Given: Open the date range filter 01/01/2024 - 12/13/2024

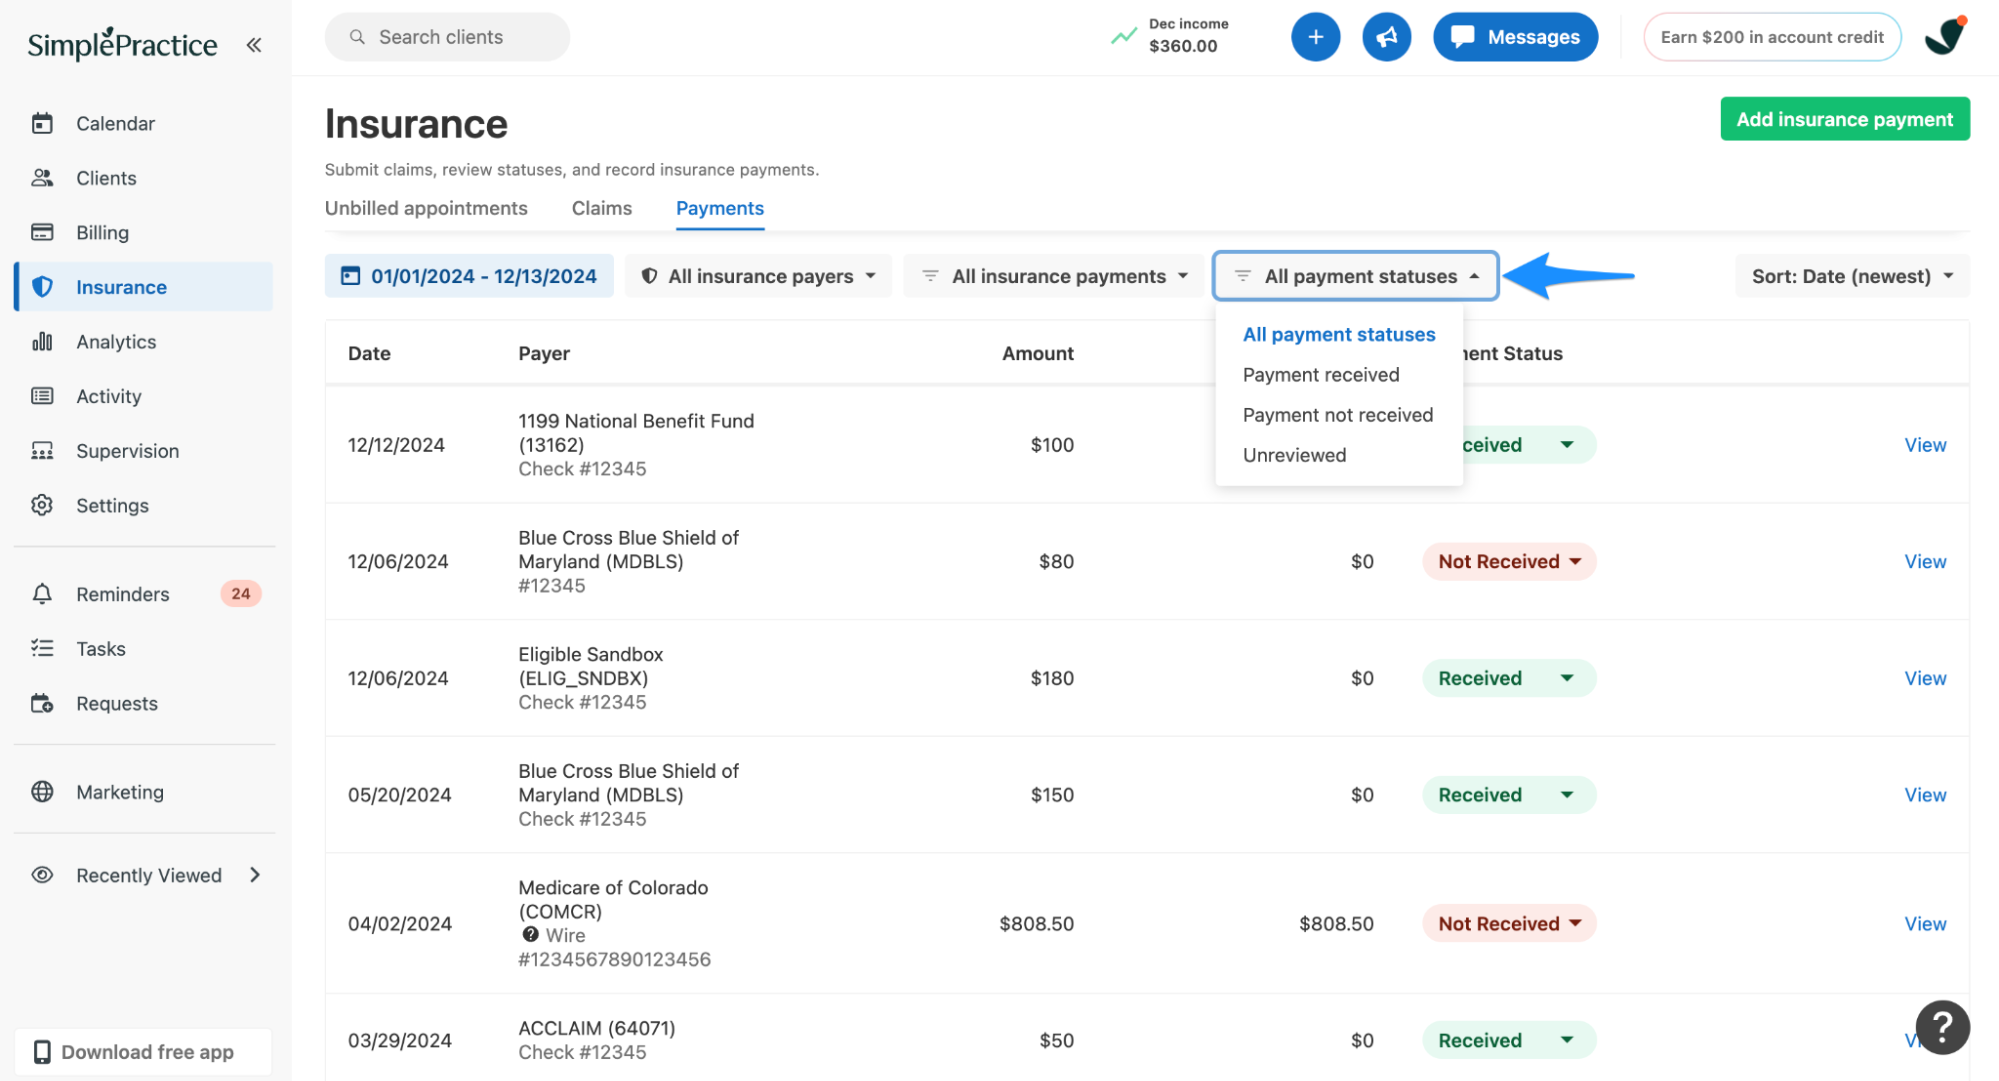Looking at the screenshot, I should tap(469, 276).
